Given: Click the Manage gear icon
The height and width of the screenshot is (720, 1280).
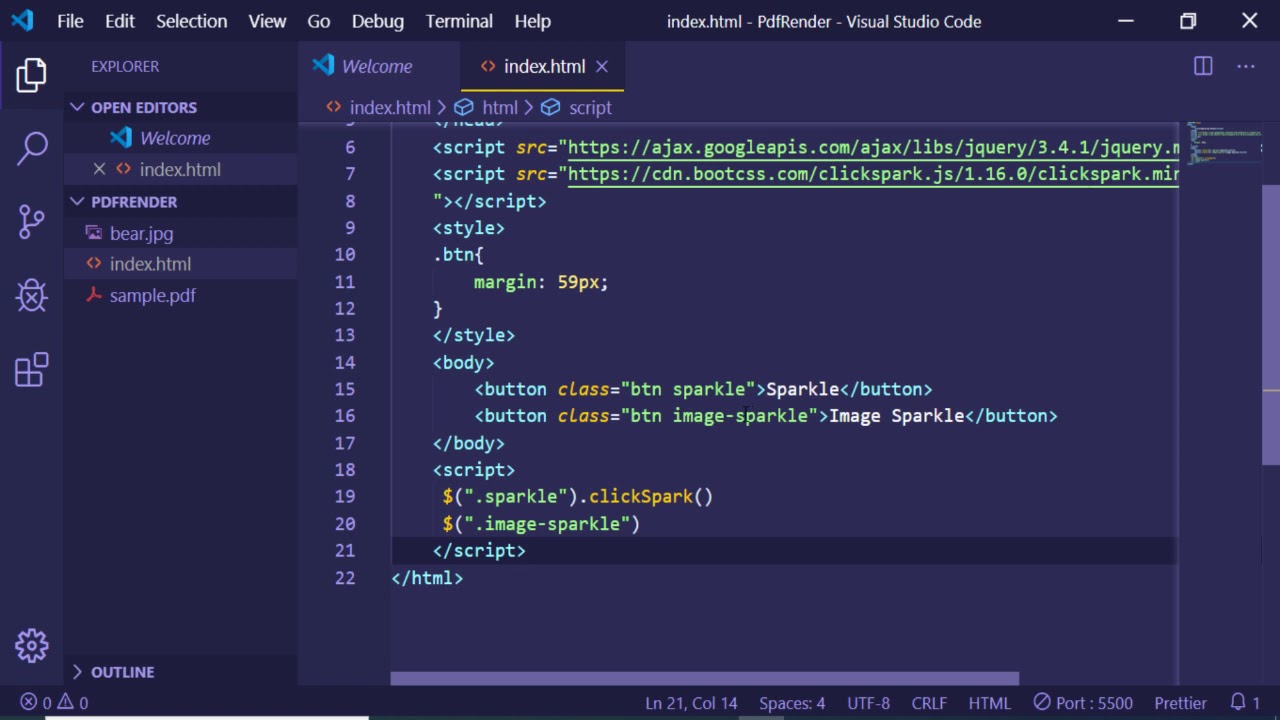Looking at the screenshot, I should tap(32, 645).
